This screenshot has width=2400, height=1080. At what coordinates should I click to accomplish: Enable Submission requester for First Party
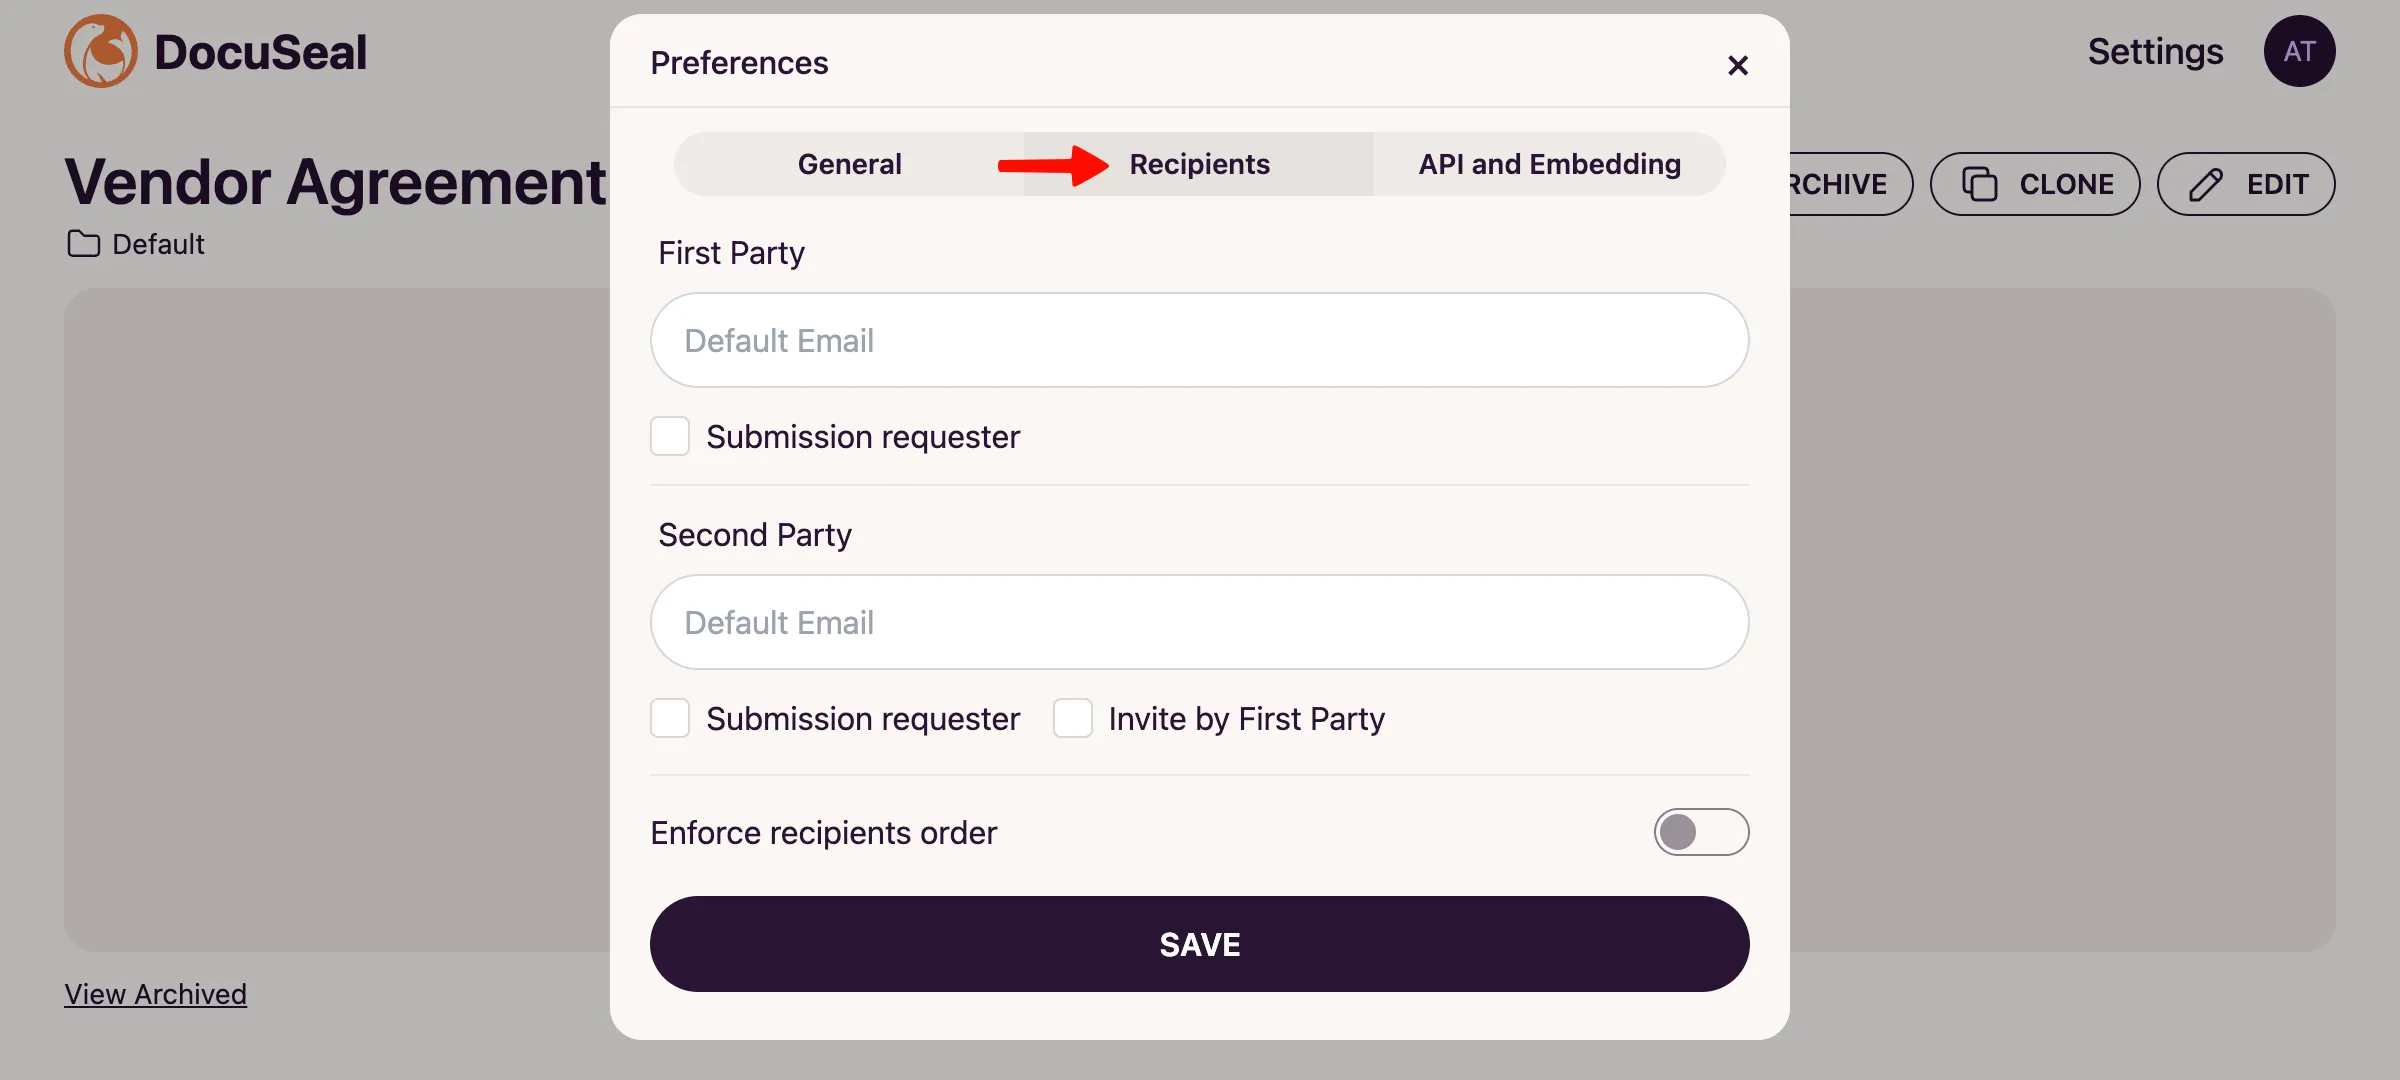(670, 436)
